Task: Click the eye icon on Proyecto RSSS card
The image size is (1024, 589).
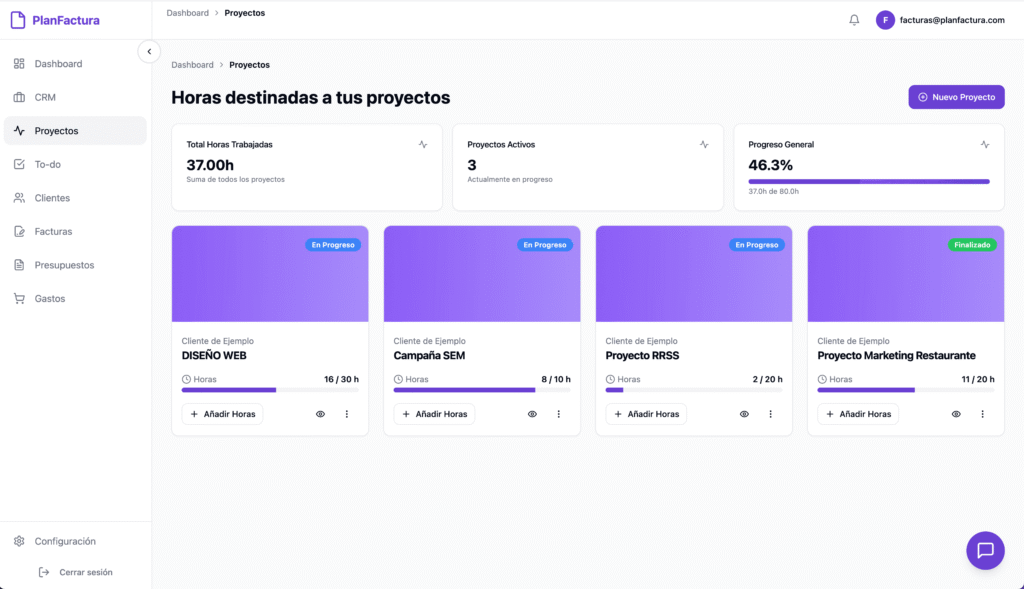Action: tap(744, 413)
